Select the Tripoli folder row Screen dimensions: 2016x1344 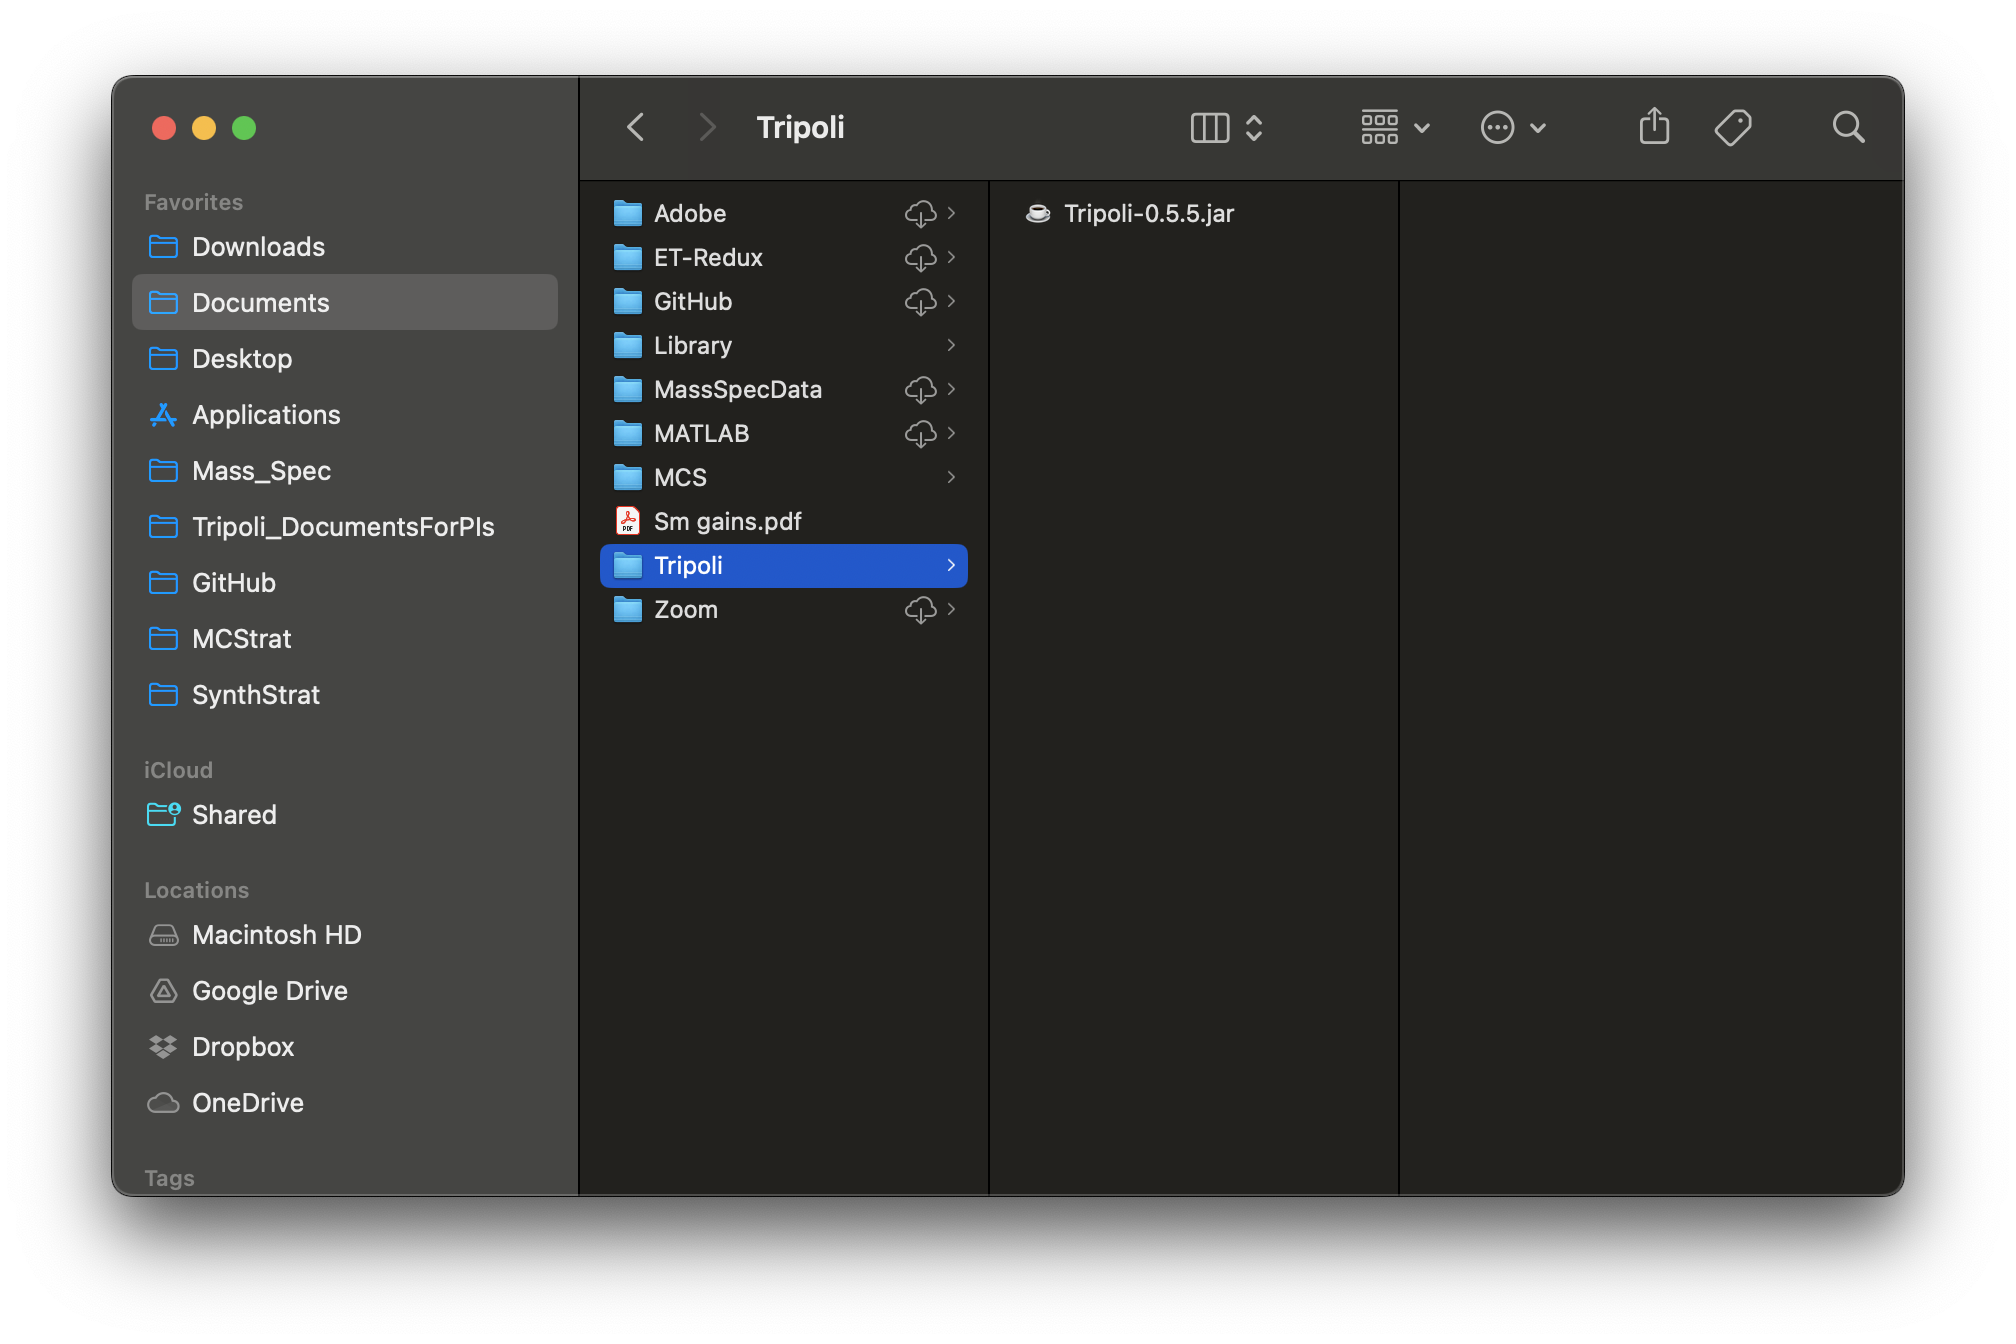[784, 565]
